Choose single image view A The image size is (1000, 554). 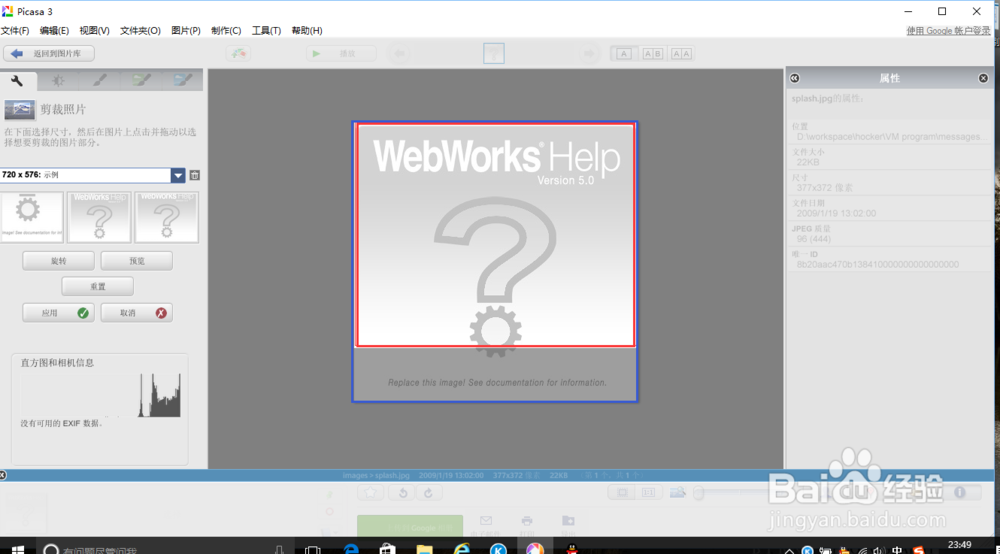coord(624,54)
